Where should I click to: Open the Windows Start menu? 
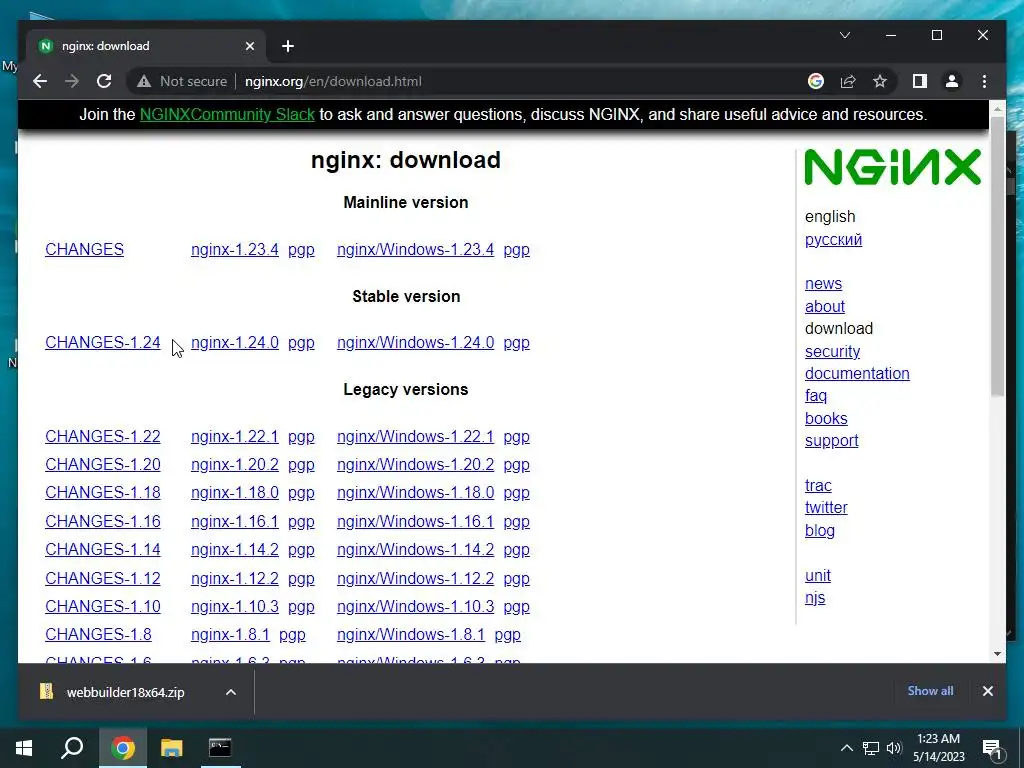[x=24, y=748]
